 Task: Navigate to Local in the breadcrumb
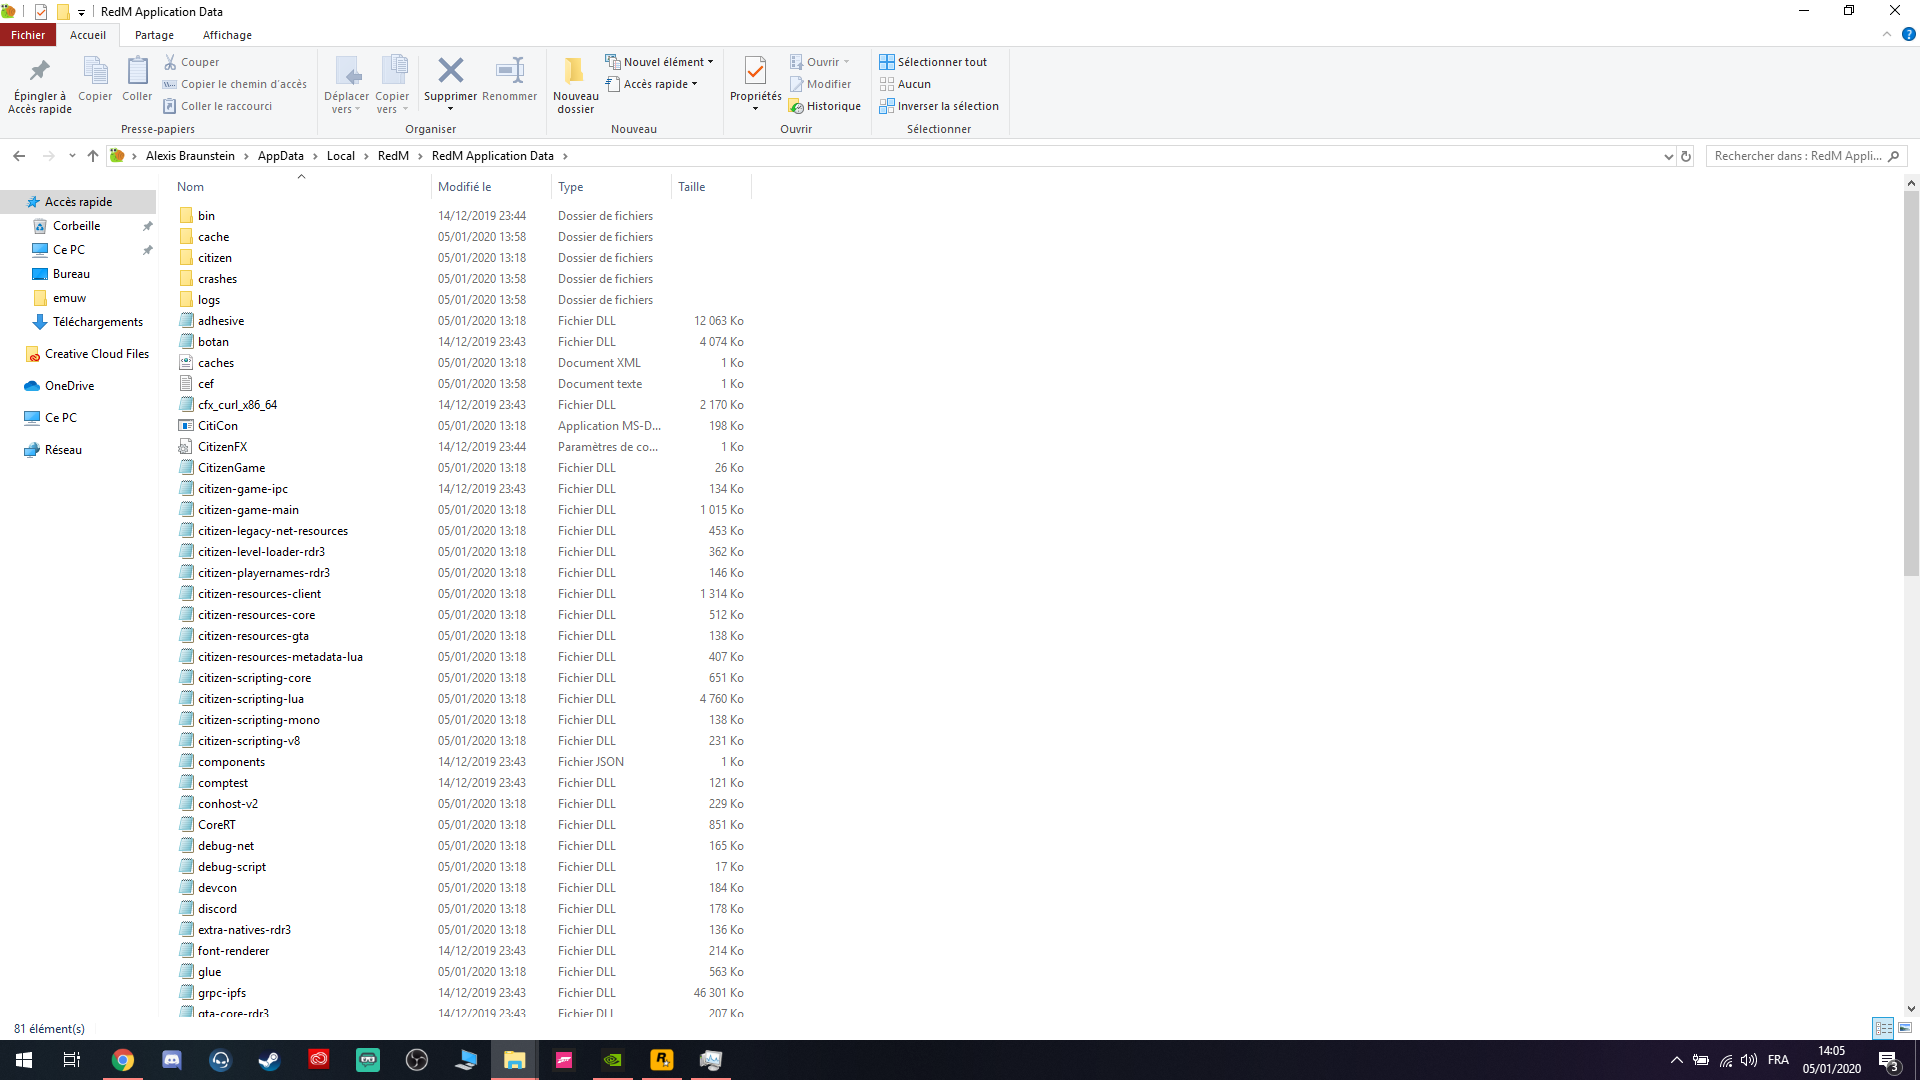point(340,156)
